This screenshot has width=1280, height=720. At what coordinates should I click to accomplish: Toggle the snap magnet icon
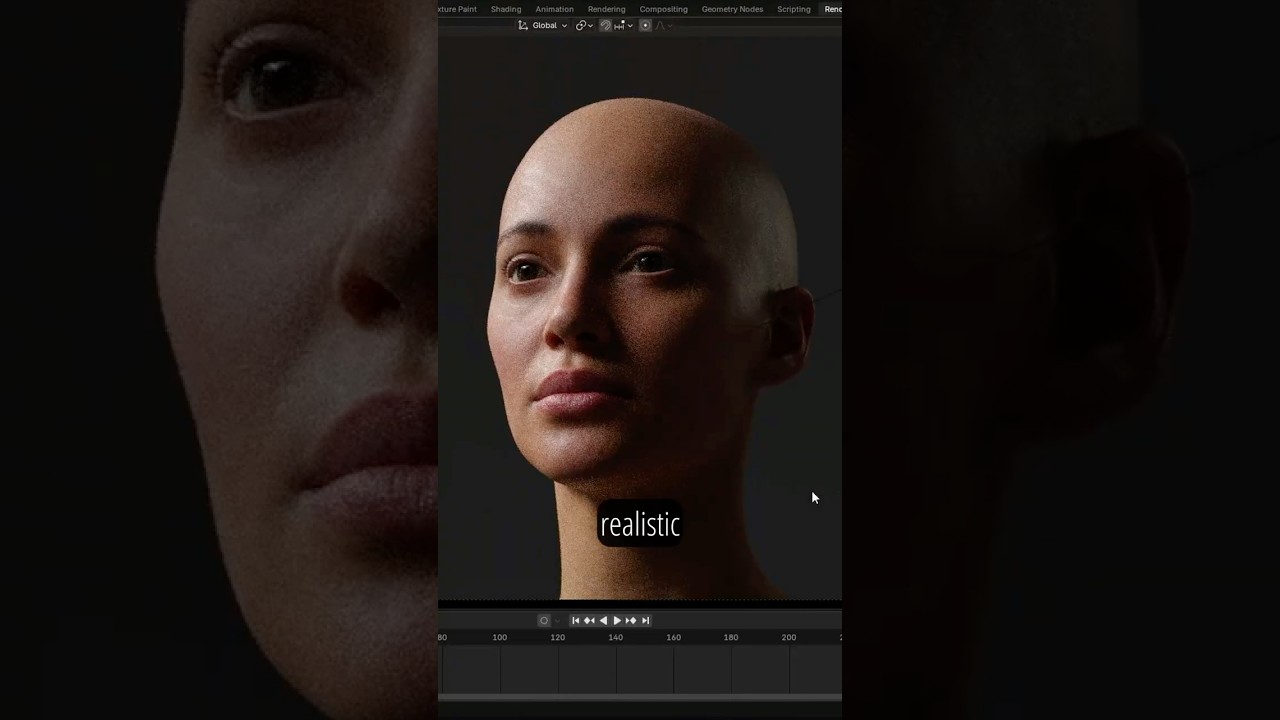click(x=605, y=25)
